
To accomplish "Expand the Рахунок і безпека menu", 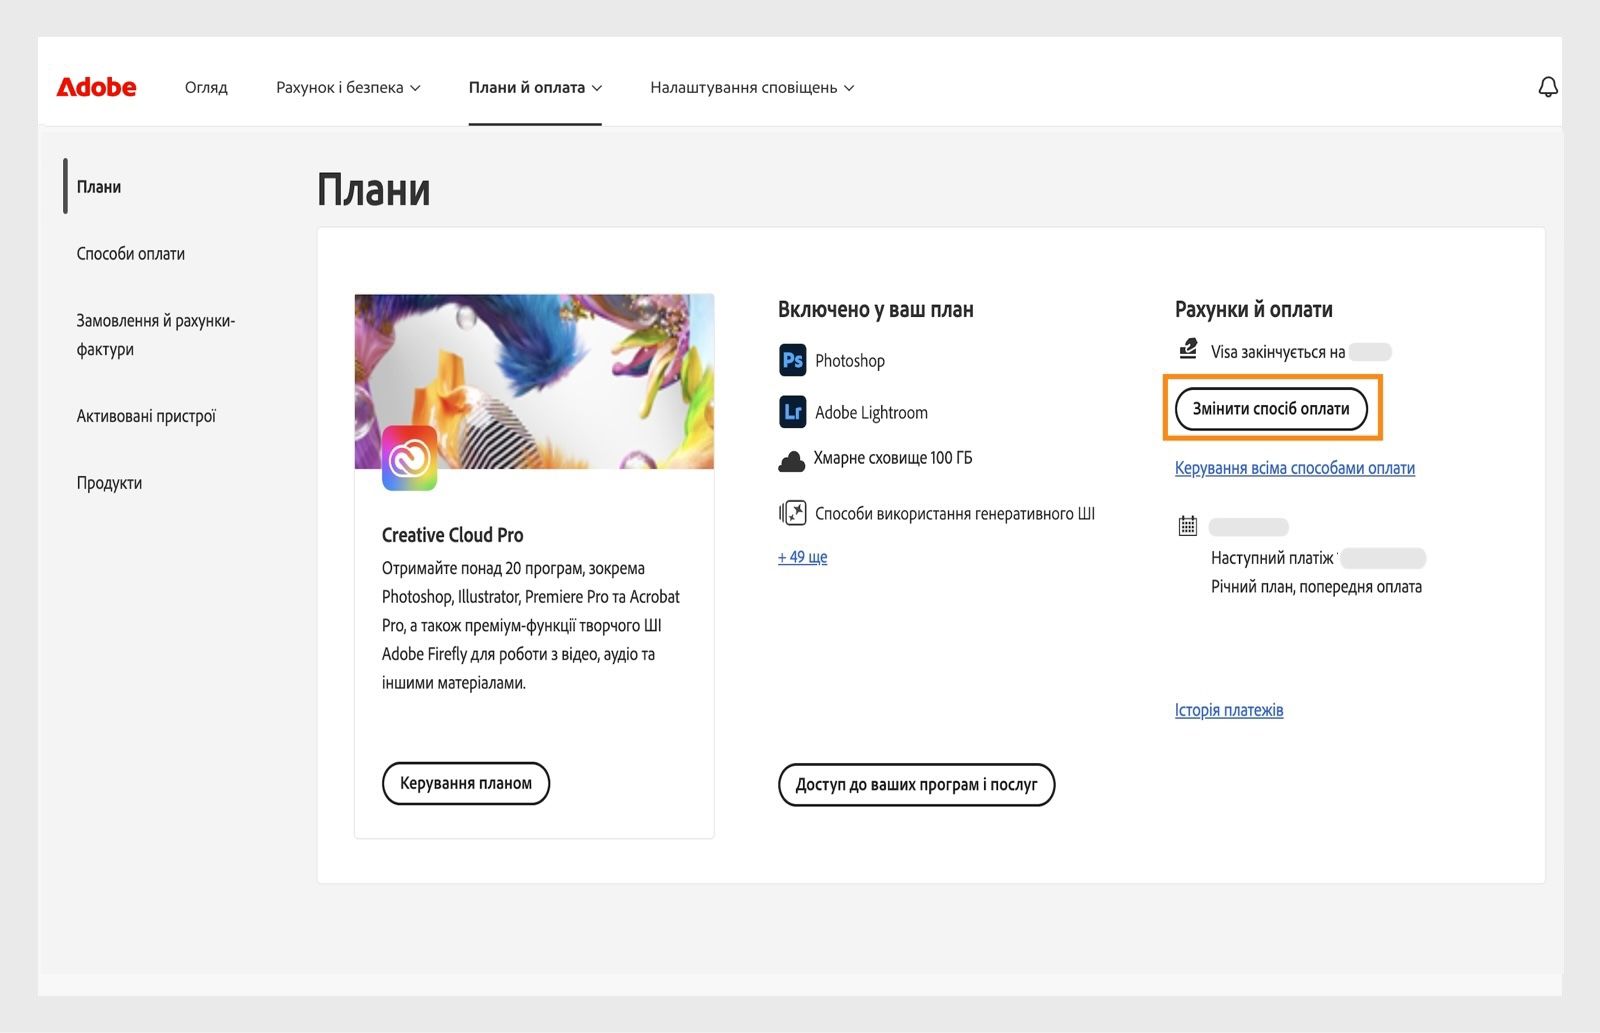I will click(348, 87).
